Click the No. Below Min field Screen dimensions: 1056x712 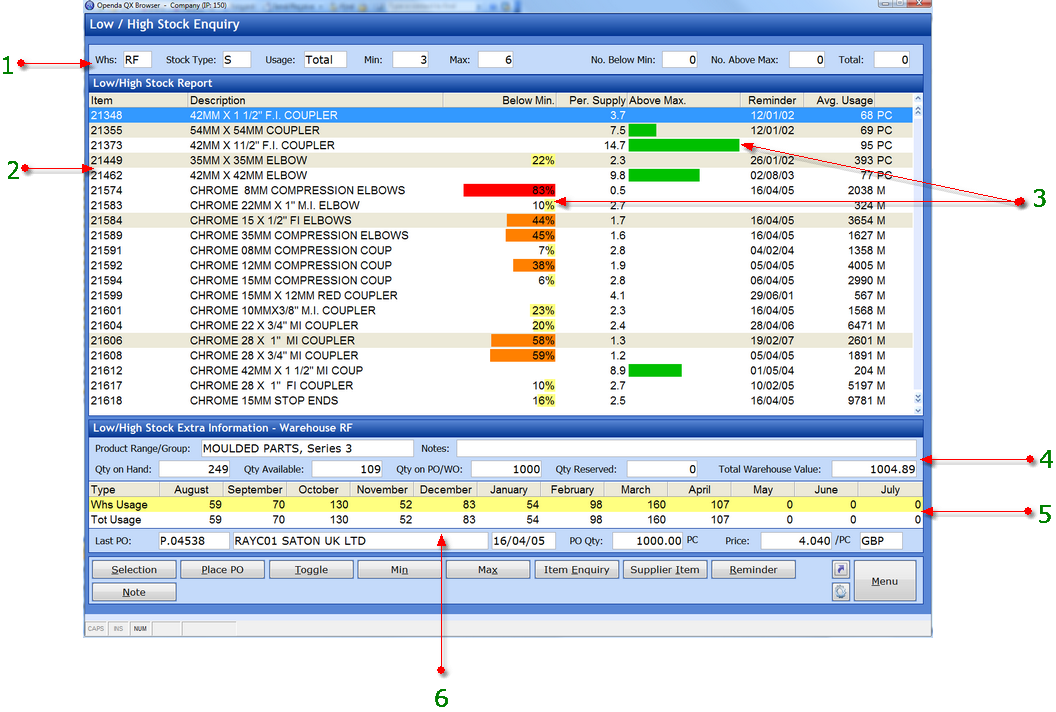680,60
